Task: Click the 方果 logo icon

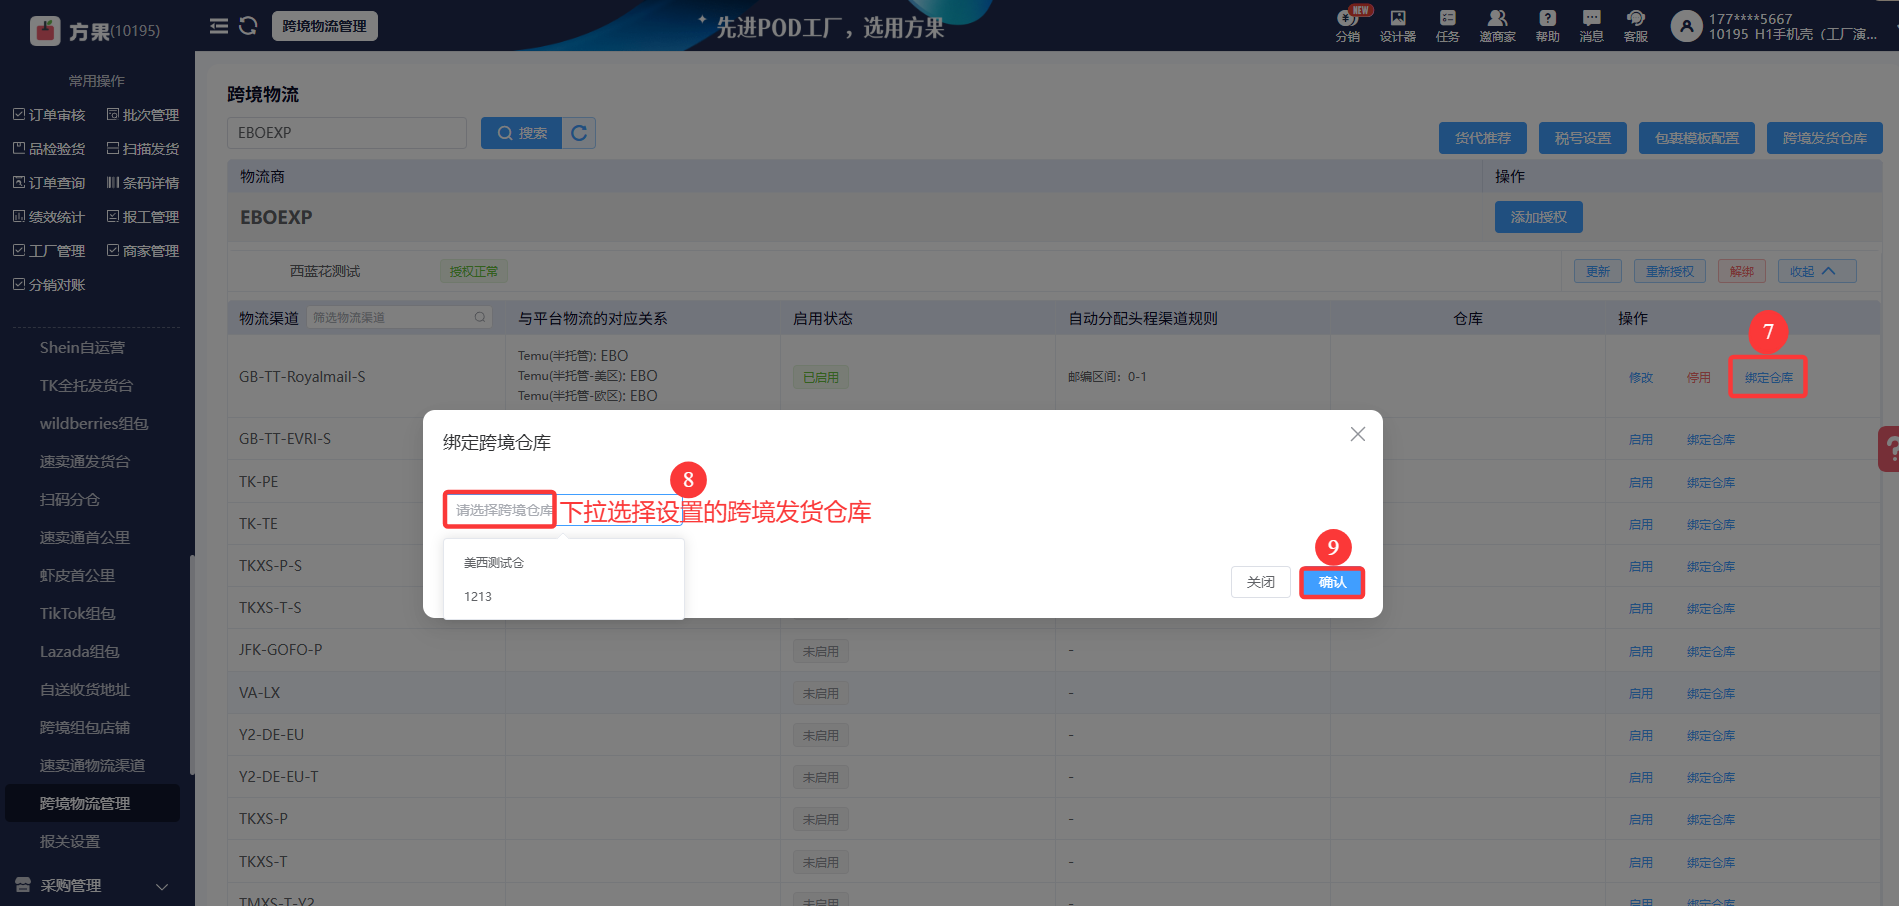Action: click(x=46, y=31)
